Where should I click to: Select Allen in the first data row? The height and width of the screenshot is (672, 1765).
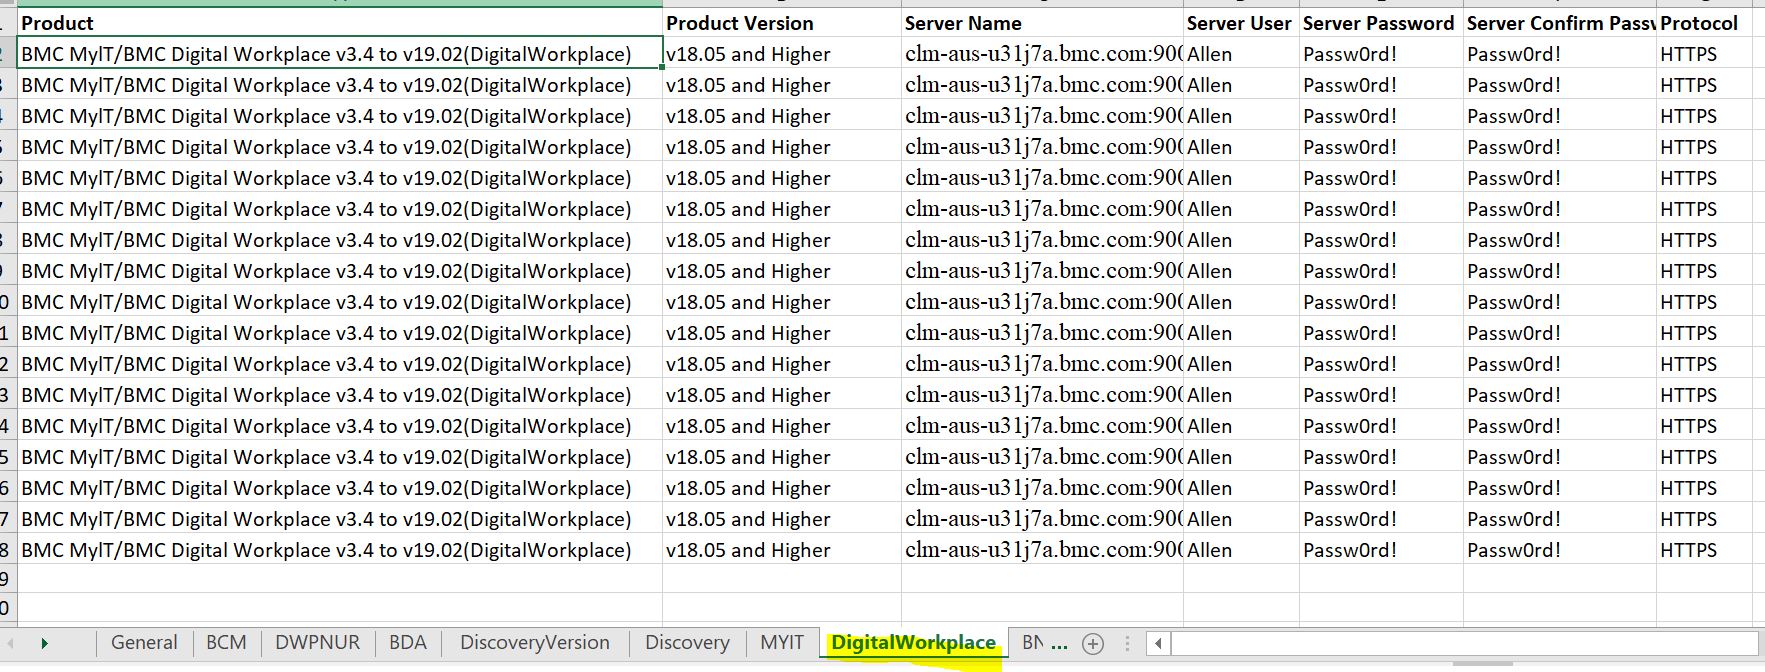pyautogui.click(x=1241, y=54)
